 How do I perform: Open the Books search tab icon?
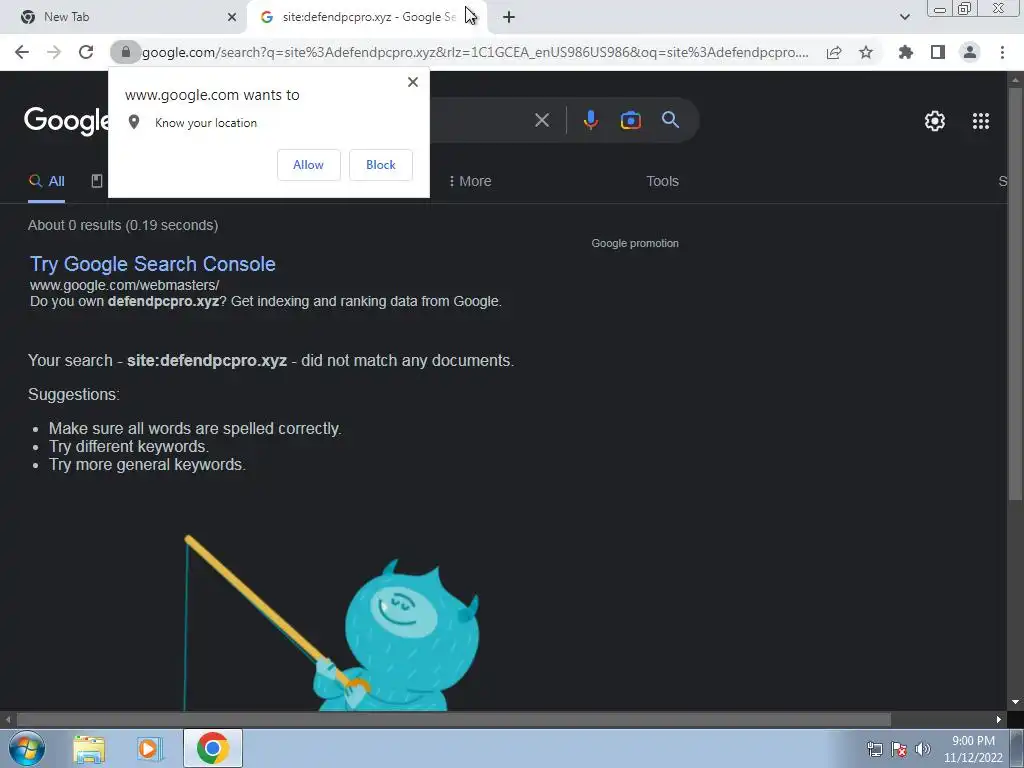pyautogui.click(x=97, y=181)
